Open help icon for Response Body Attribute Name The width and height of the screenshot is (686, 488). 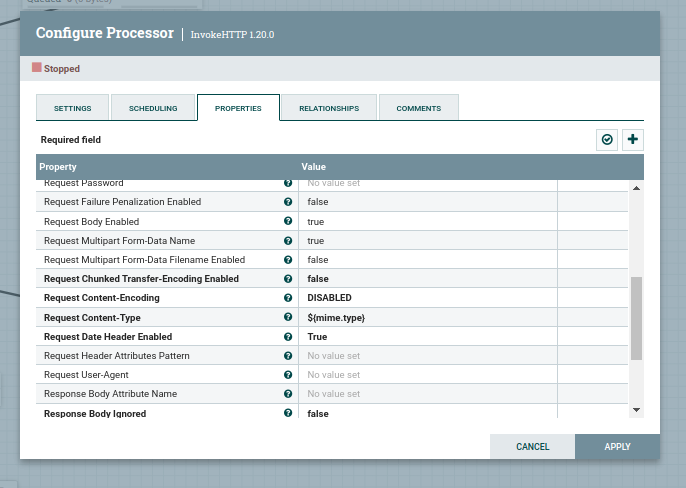(288, 393)
